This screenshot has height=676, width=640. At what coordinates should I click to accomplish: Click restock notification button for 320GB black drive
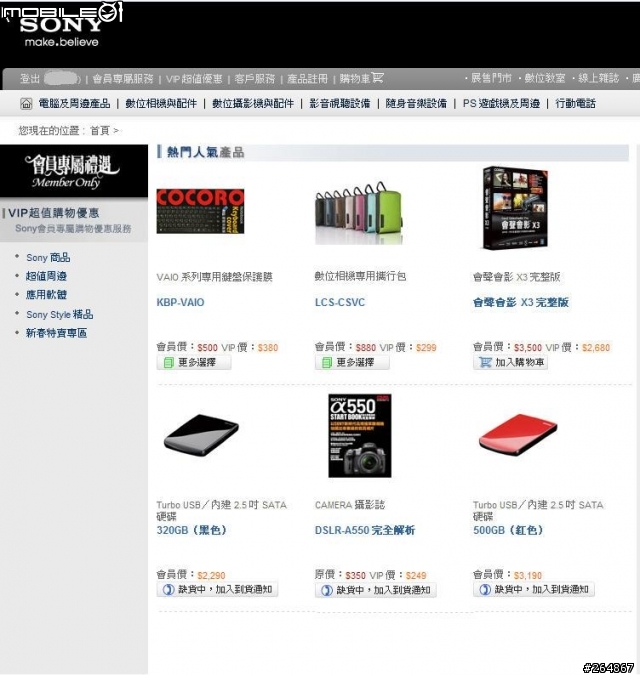pos(217,590)
